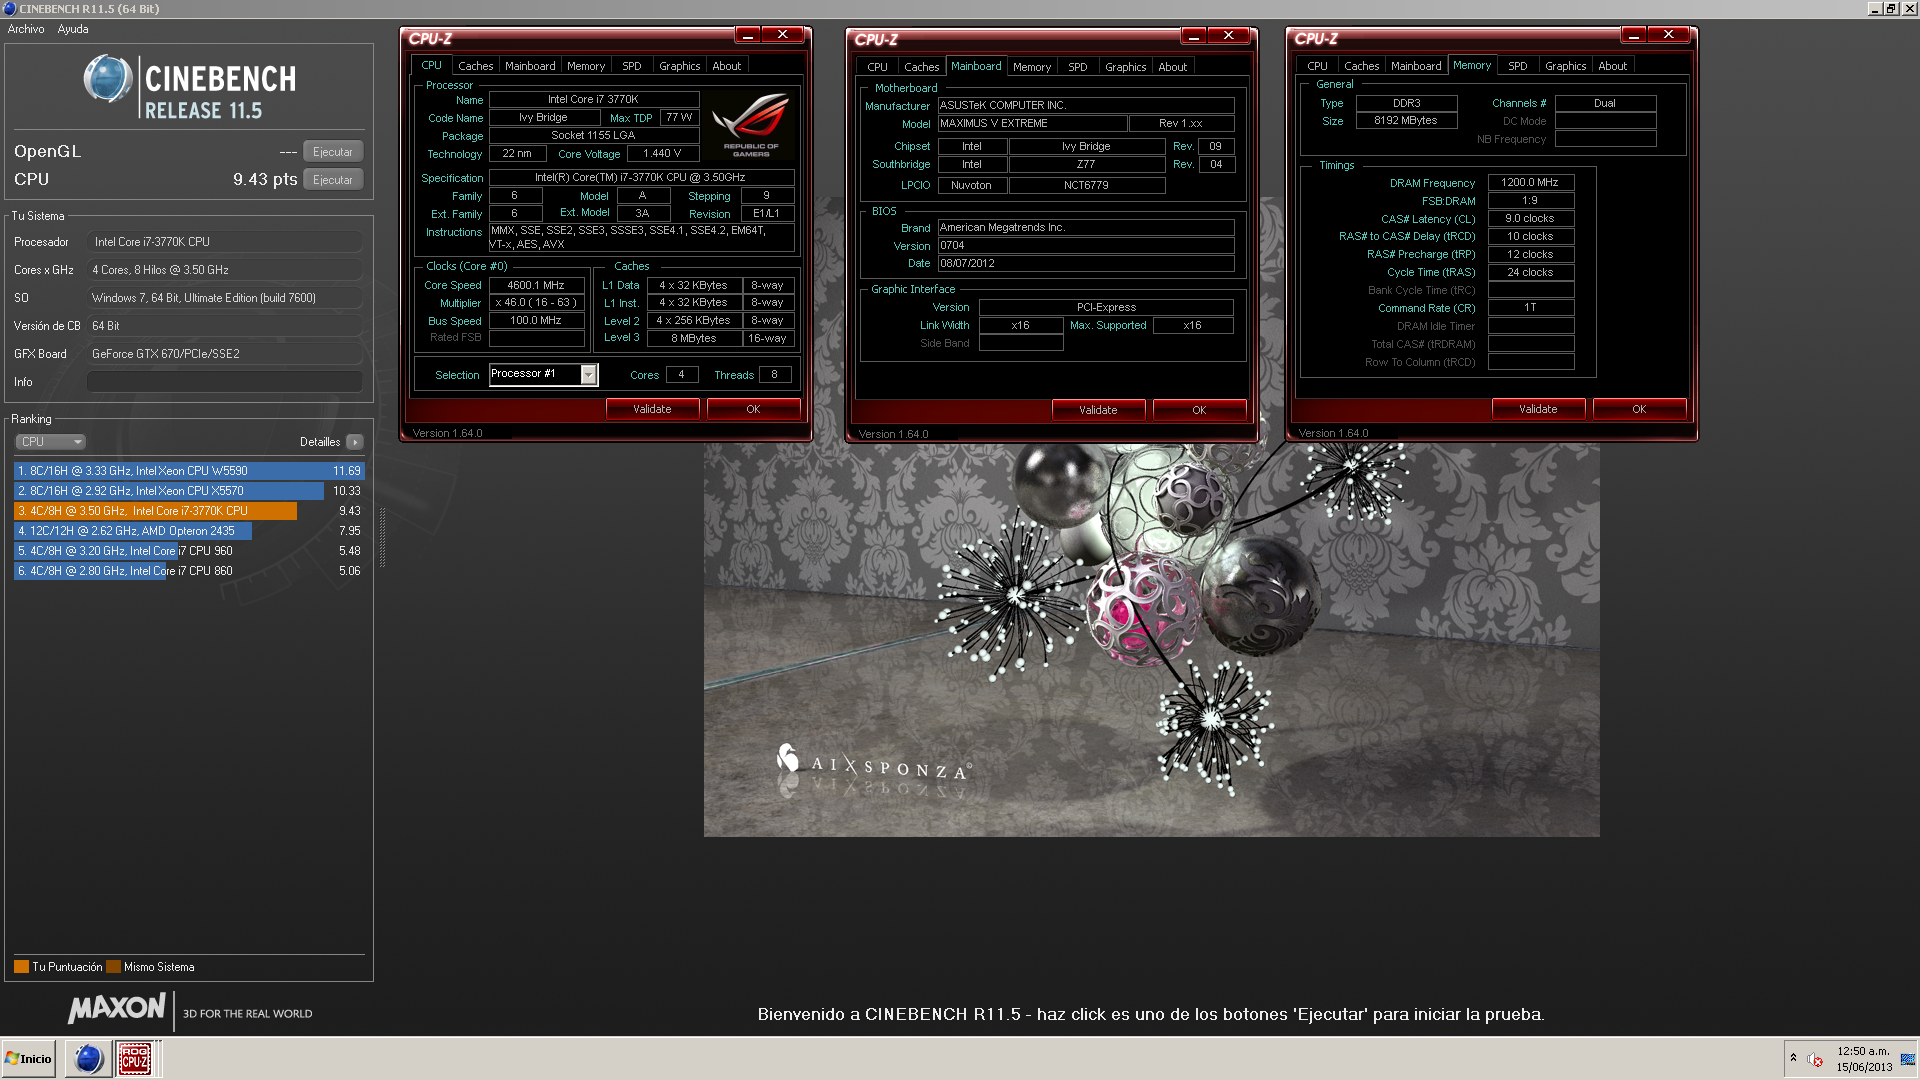Open About tab in first CPU-Z
This screenshot has width=1920, height=1080.
pyautogui.click(x=727, y=66)
